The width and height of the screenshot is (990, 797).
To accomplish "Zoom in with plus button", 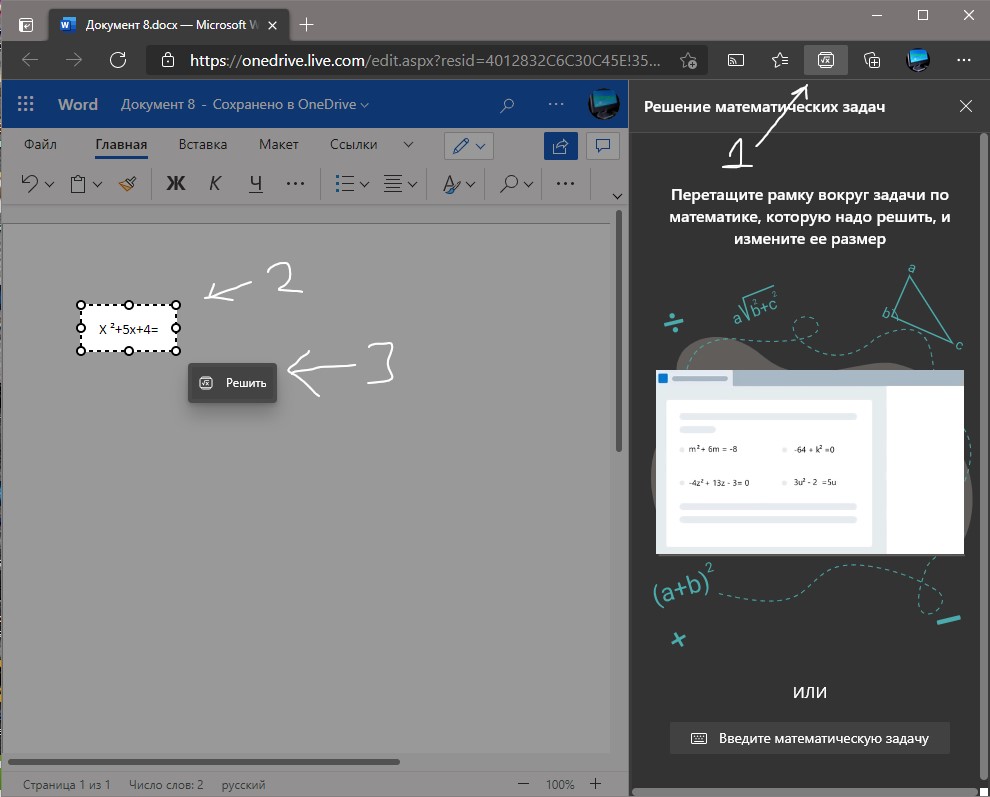I will [x=595, y=784].
